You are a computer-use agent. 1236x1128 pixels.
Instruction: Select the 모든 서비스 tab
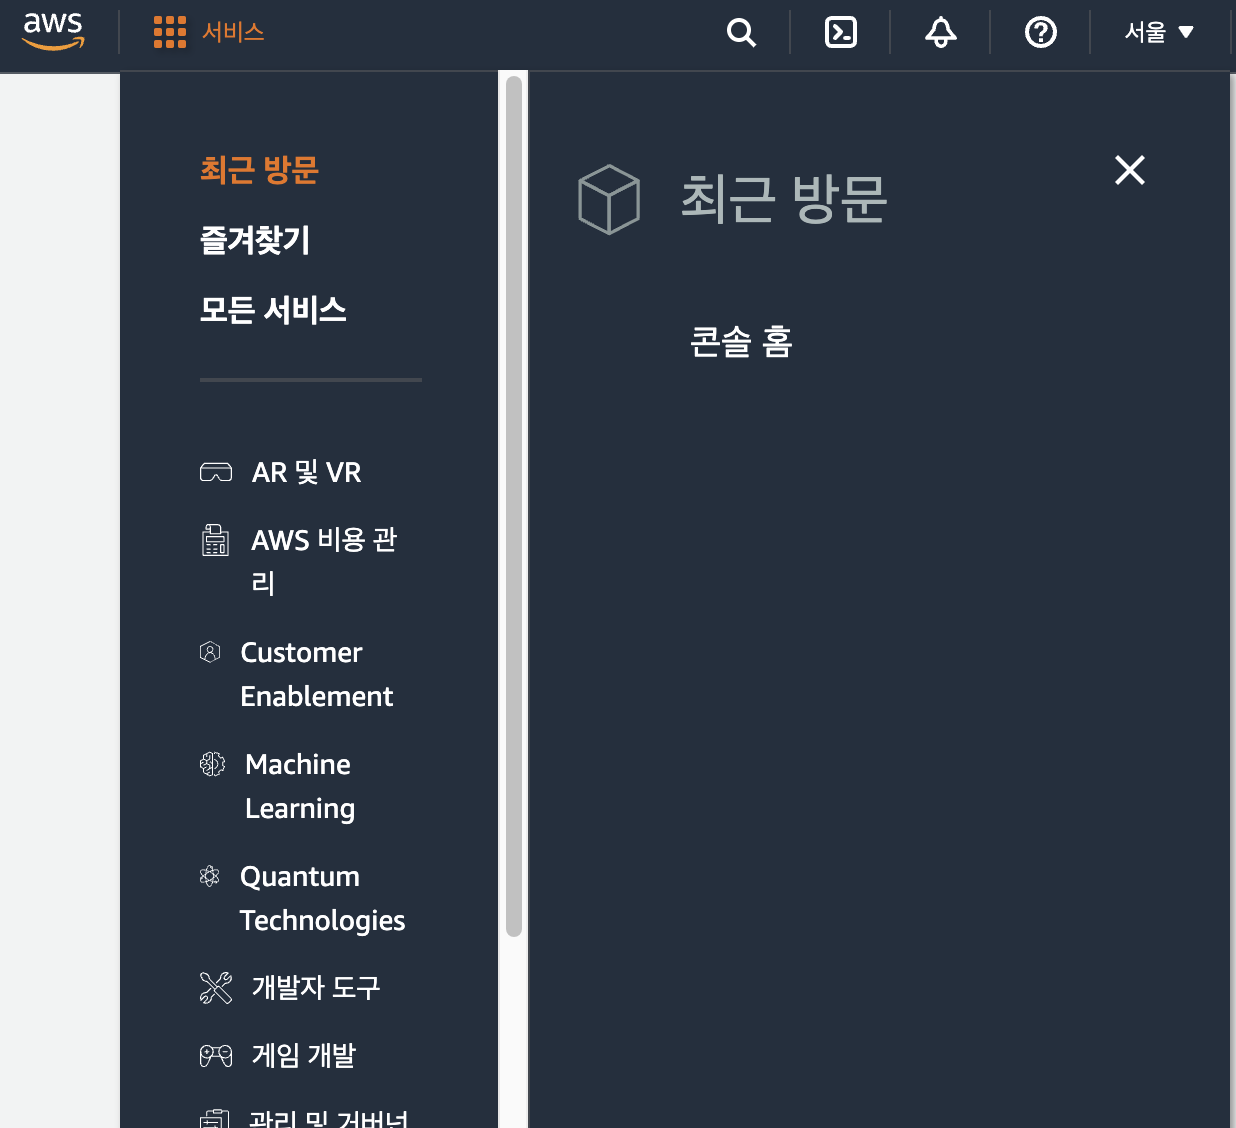pos(273,310)
